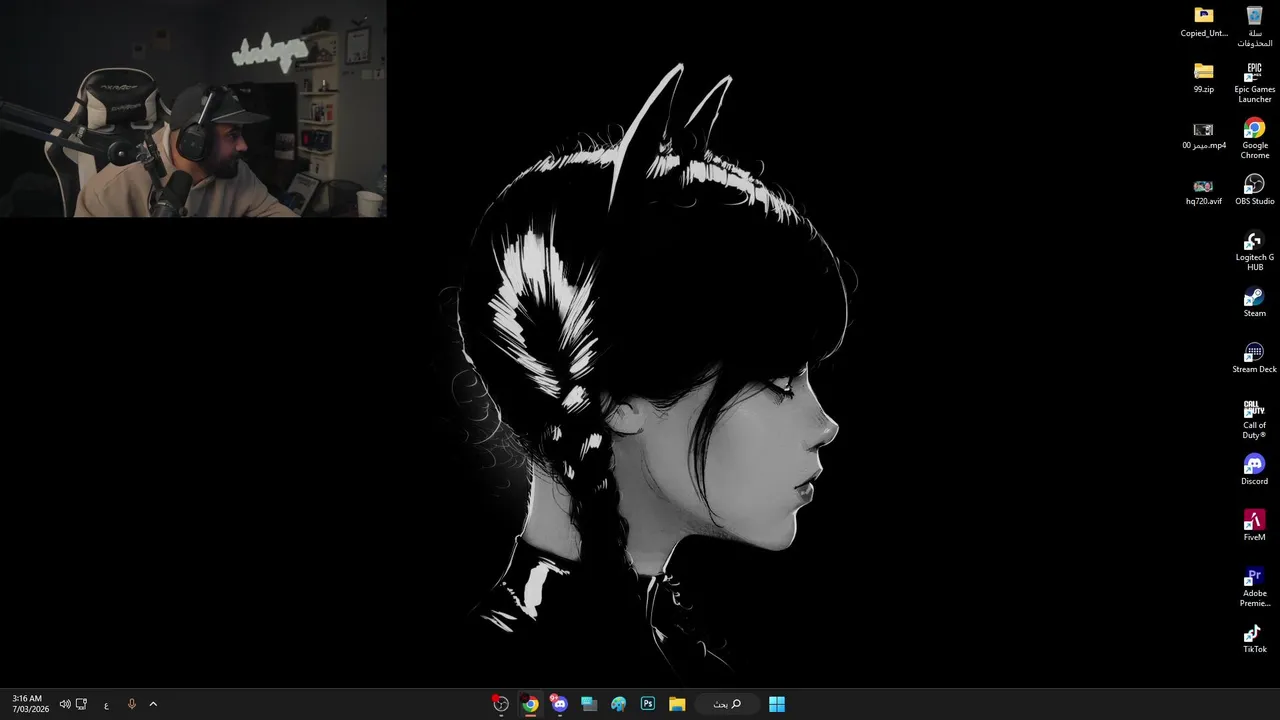Select the Call of Duty shortcut
The height and width of the screenshot is (720, 1280).
pos(1254,418)
